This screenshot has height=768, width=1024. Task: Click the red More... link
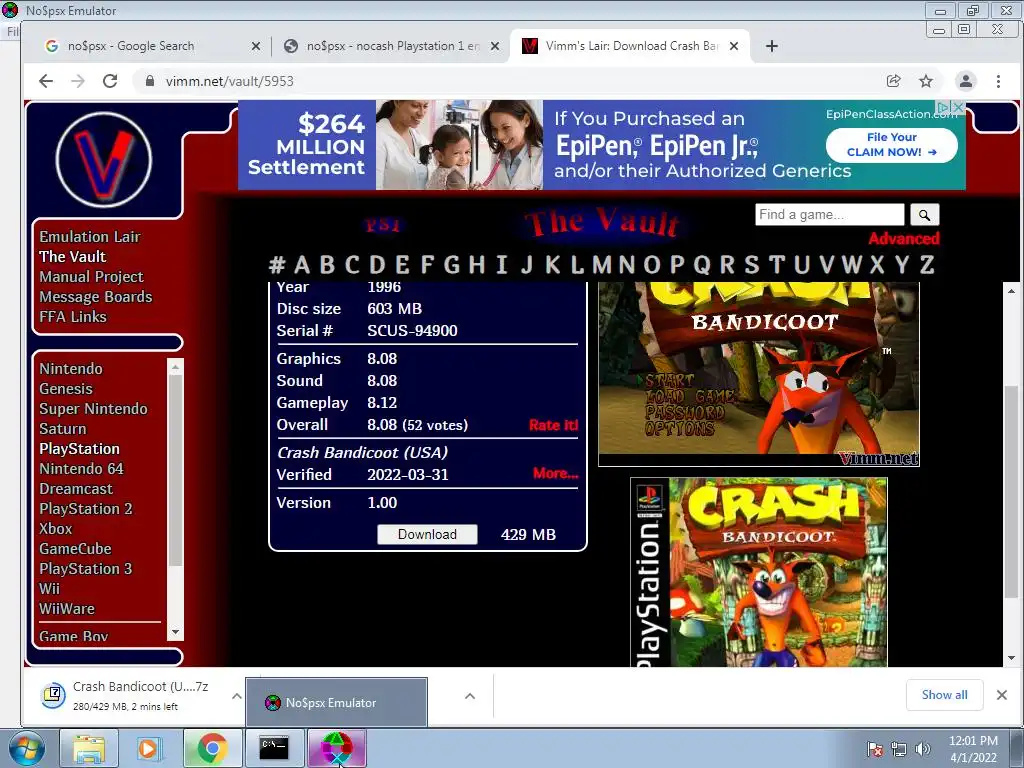[x=555, y=473]
